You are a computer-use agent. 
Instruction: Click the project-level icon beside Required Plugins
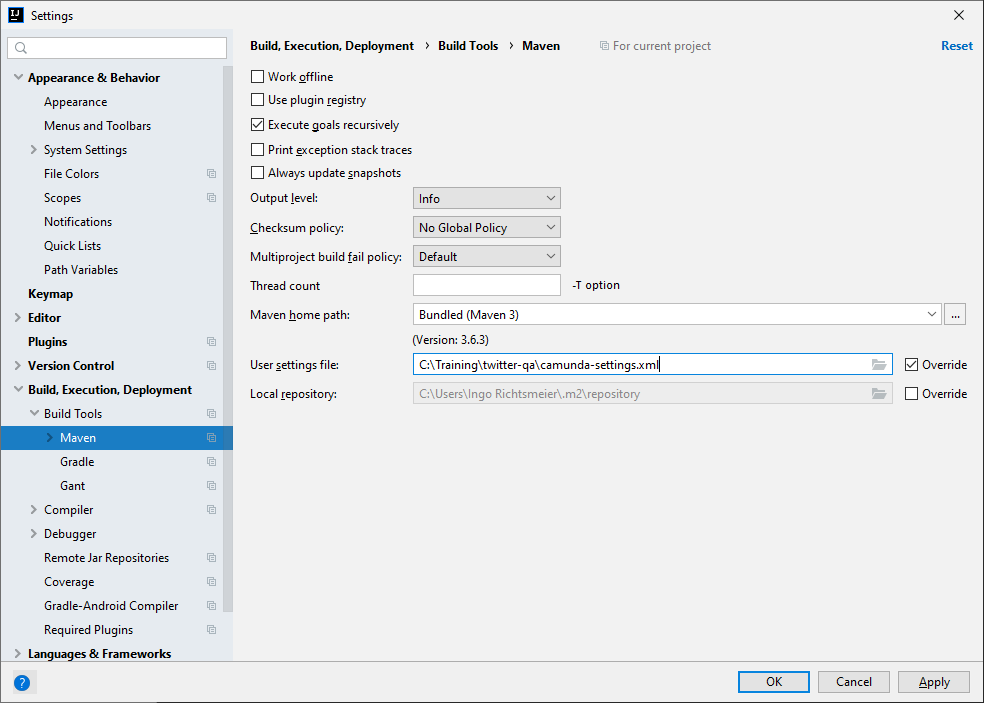coord(211,630)
